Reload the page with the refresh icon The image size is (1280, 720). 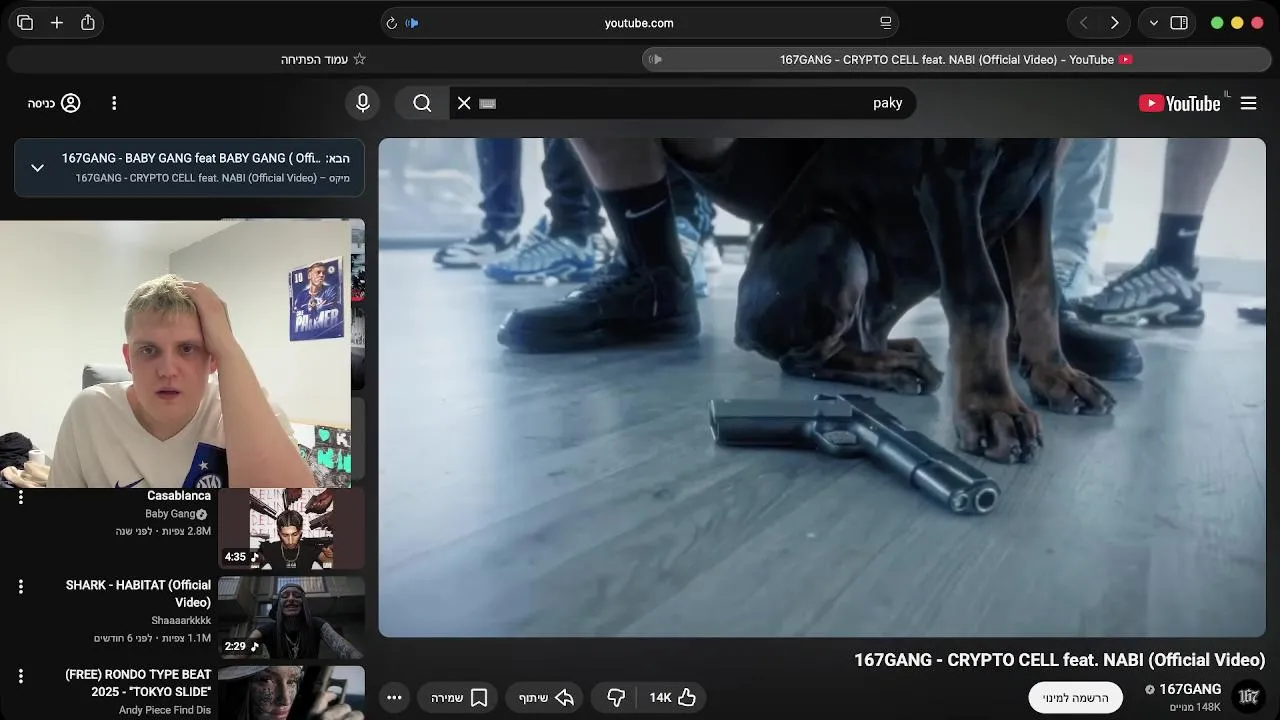click(x=391, y=23)
